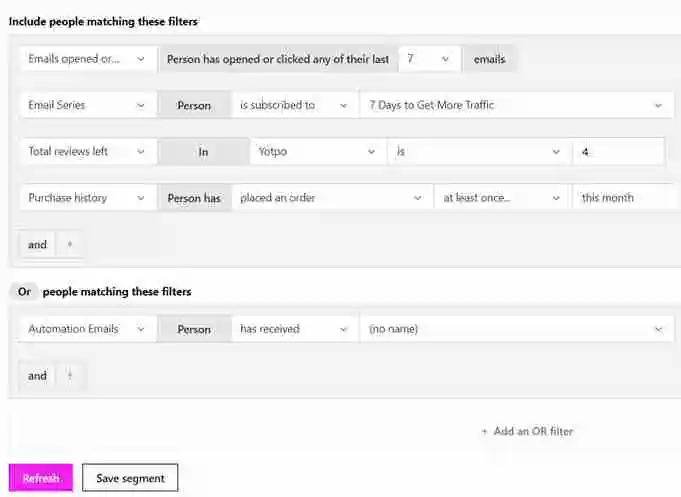Open the 'at least once...' frequency dropdown

pyautogui.click(x=502, y=198)
